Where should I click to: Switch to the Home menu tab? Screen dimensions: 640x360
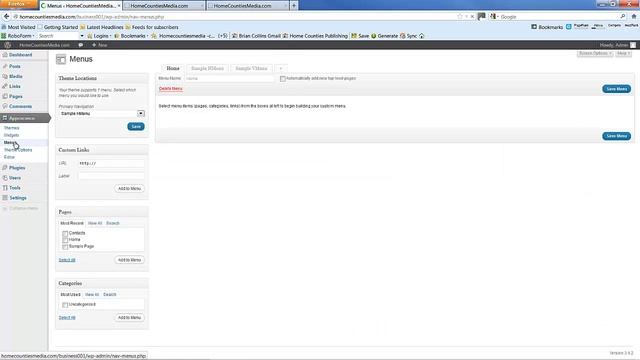(x=173, y=69)
